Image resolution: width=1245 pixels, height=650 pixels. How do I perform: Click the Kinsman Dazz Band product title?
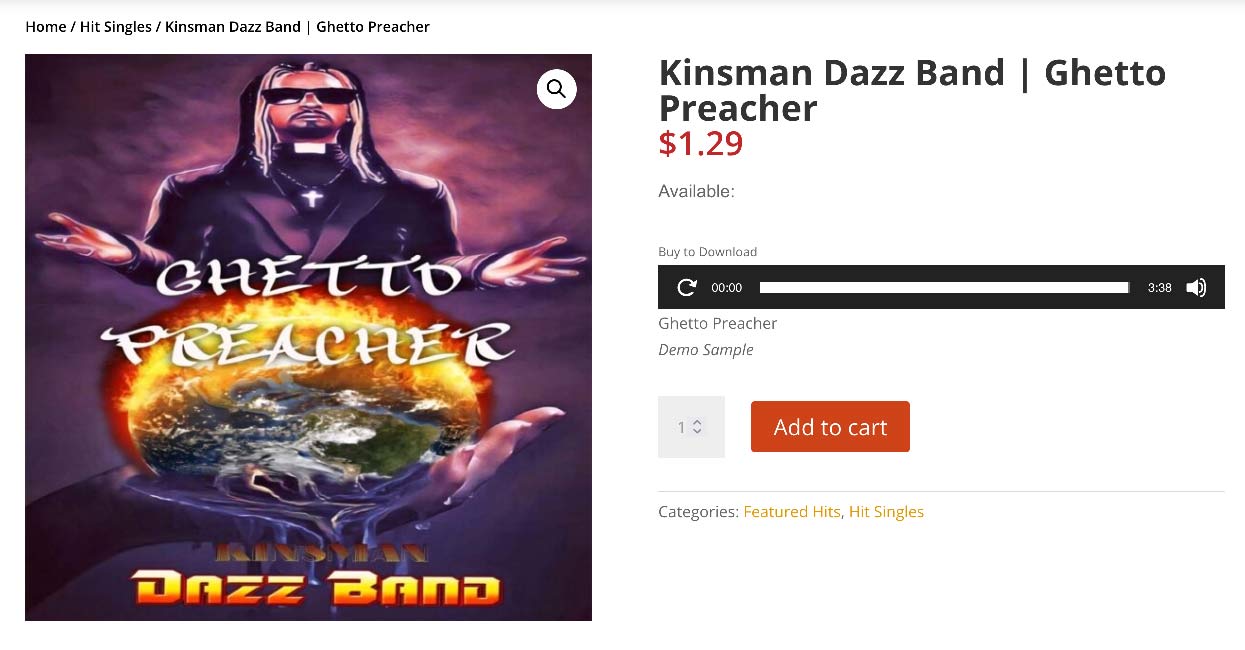point(912,90)
